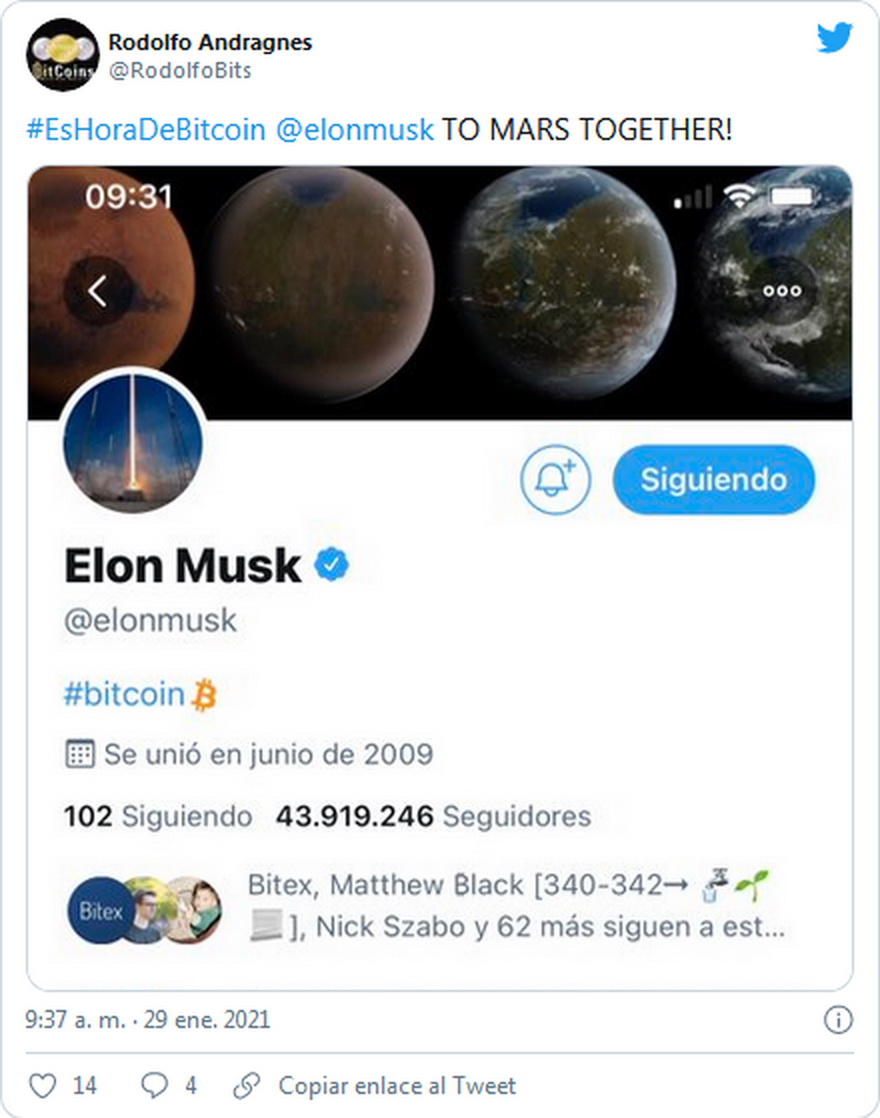Click the calendar joined-date icon
880x1118 pixels.
tap(79, 754)
